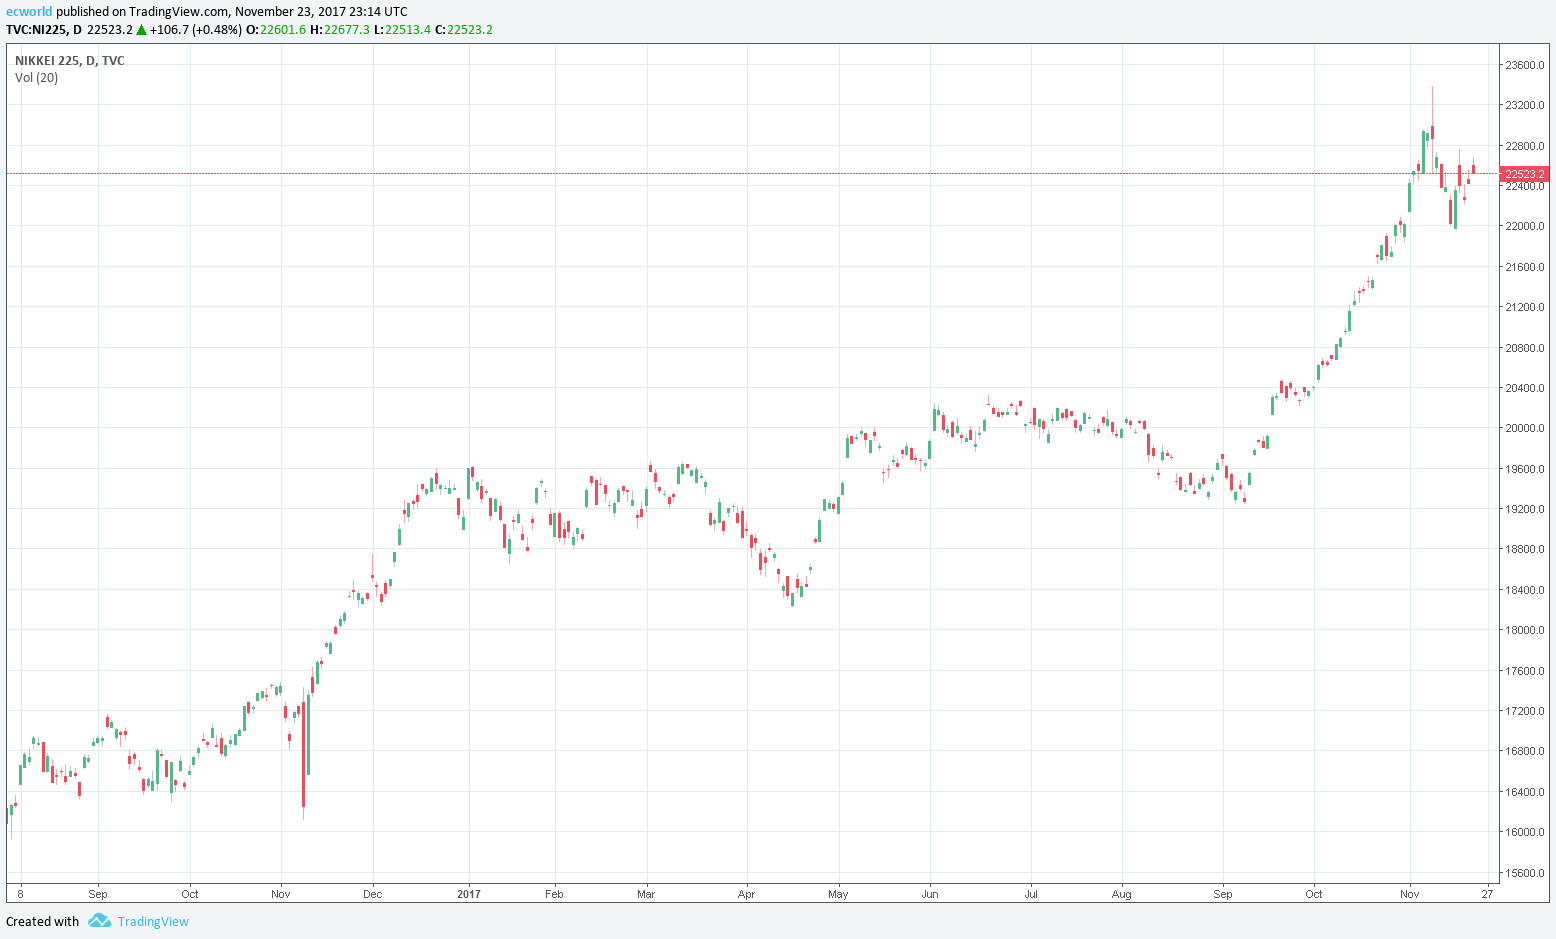The image size is (1556, 939).
Task: Click the Oct 2016 time axis label
Action: pyautogui.click(x=190, y=894)
